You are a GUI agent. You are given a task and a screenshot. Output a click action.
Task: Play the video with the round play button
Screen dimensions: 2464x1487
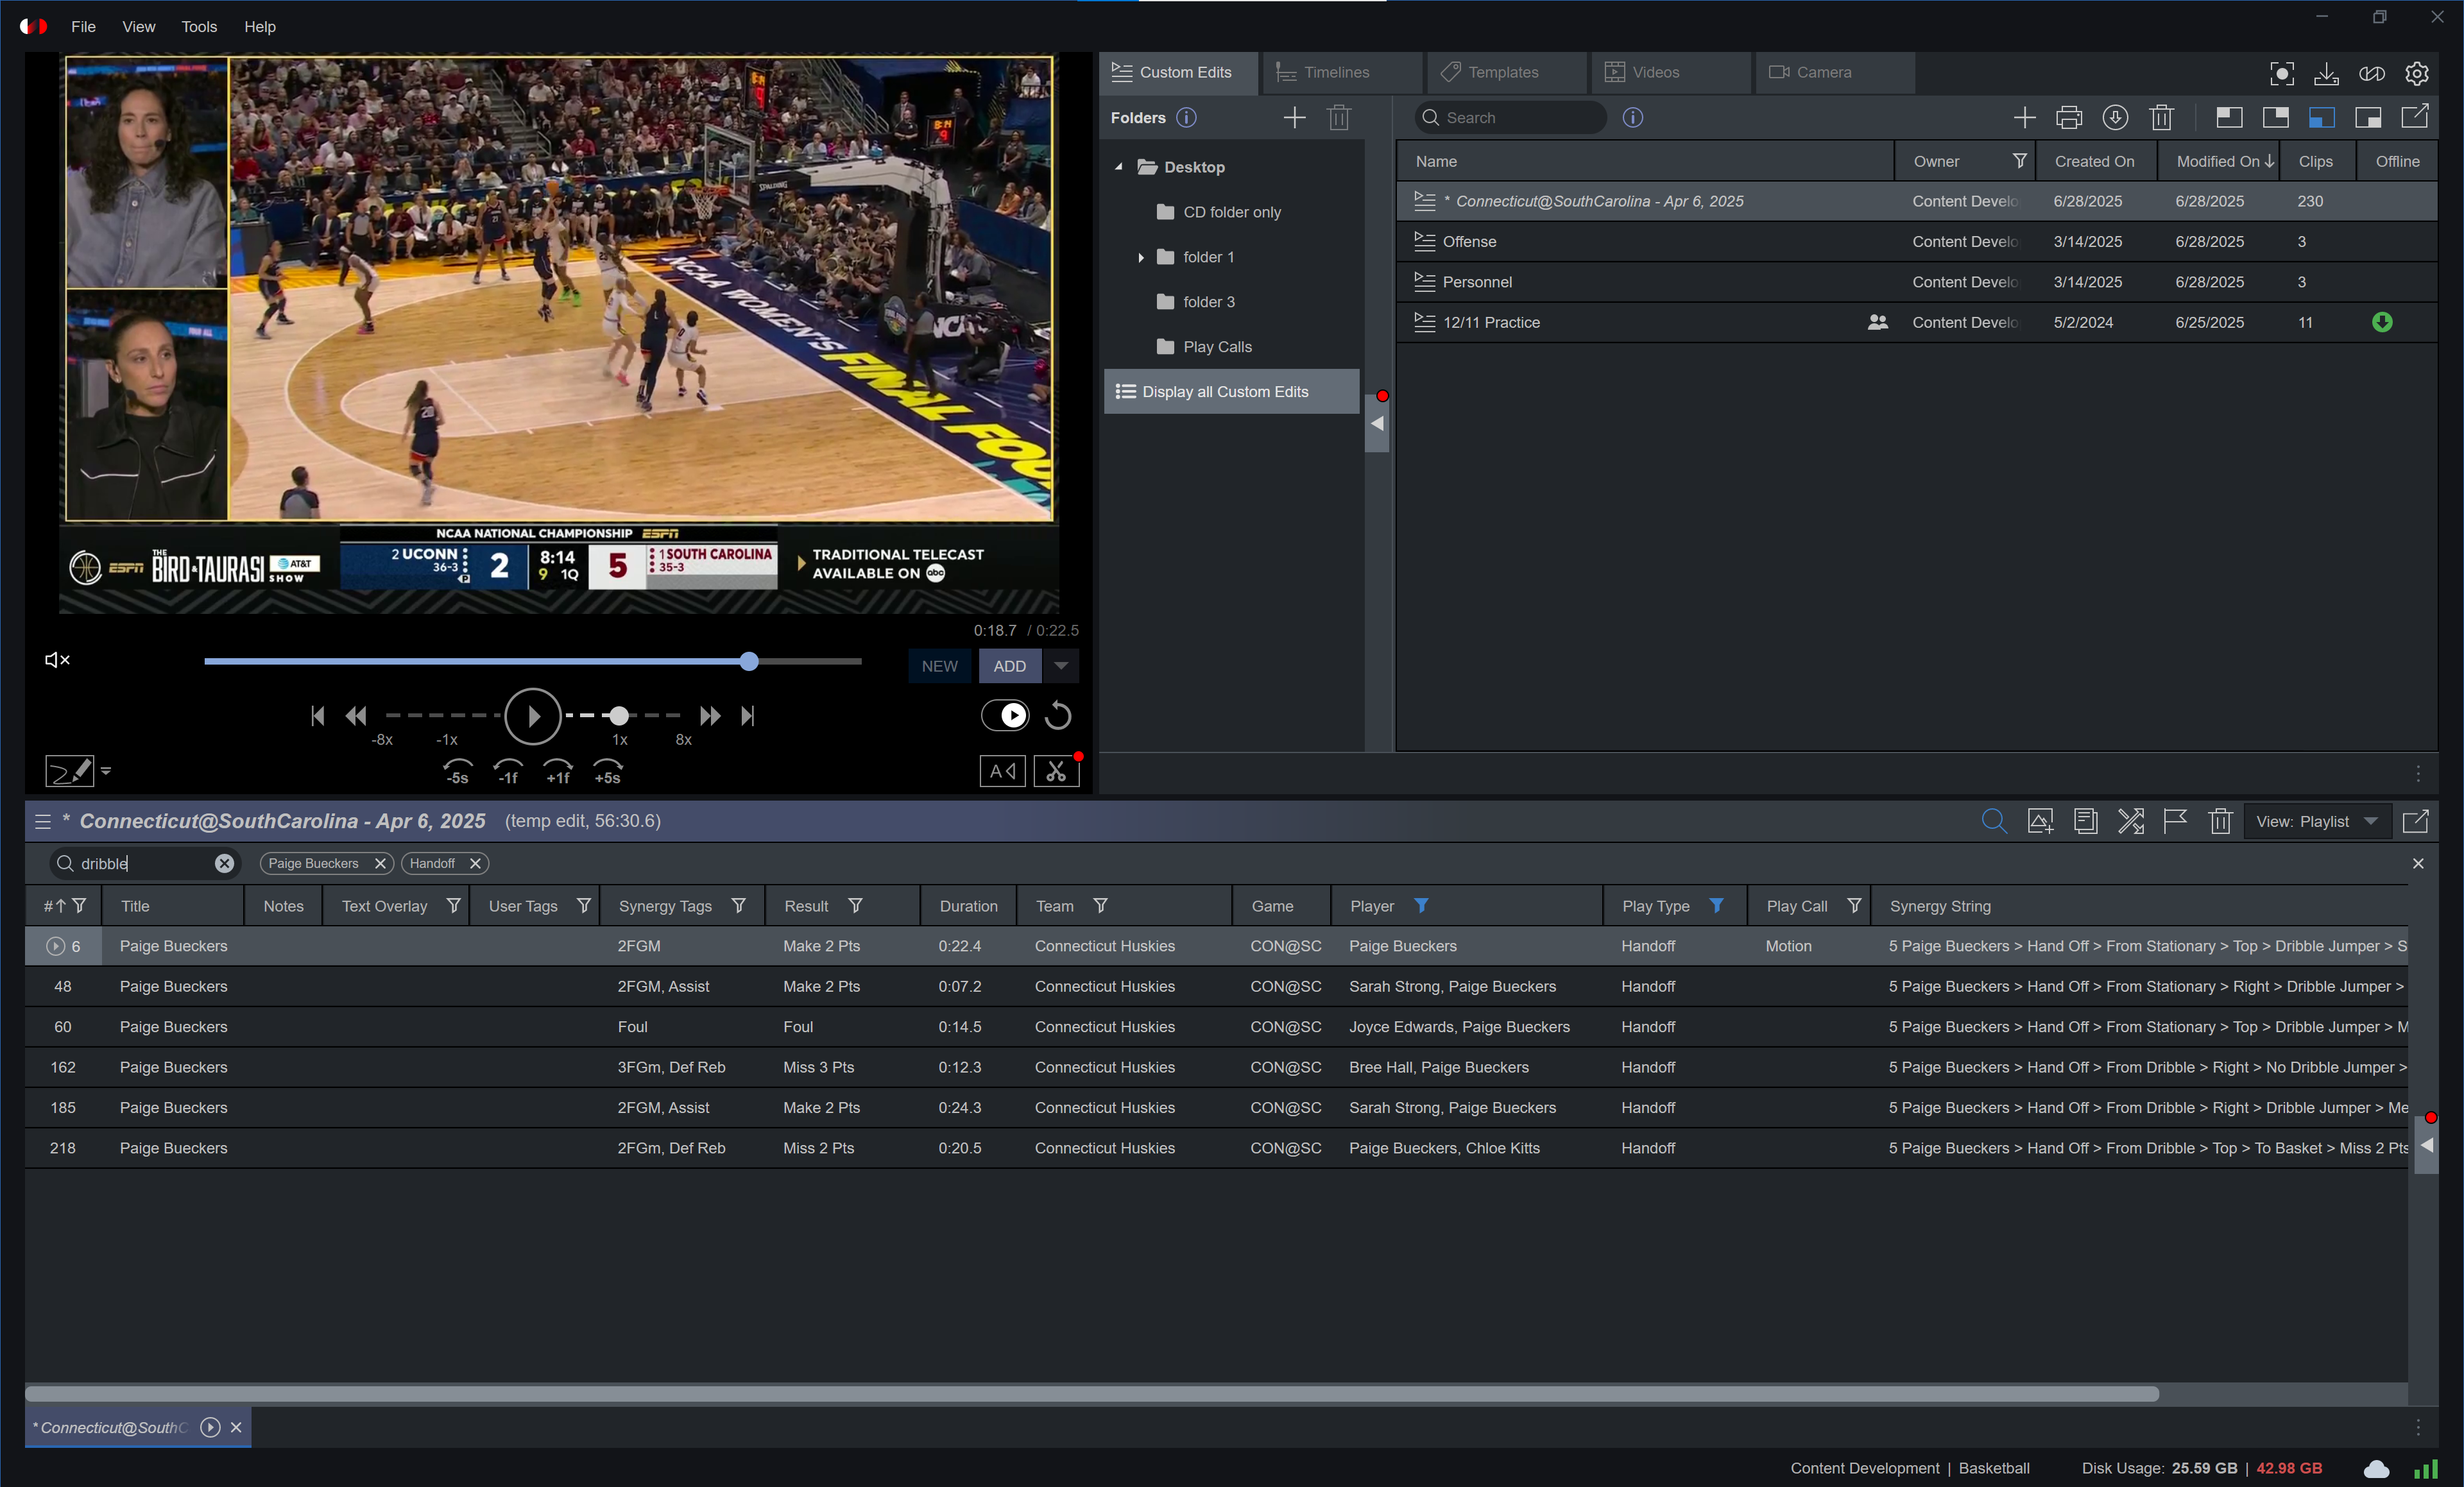click(x=532, y=716)
